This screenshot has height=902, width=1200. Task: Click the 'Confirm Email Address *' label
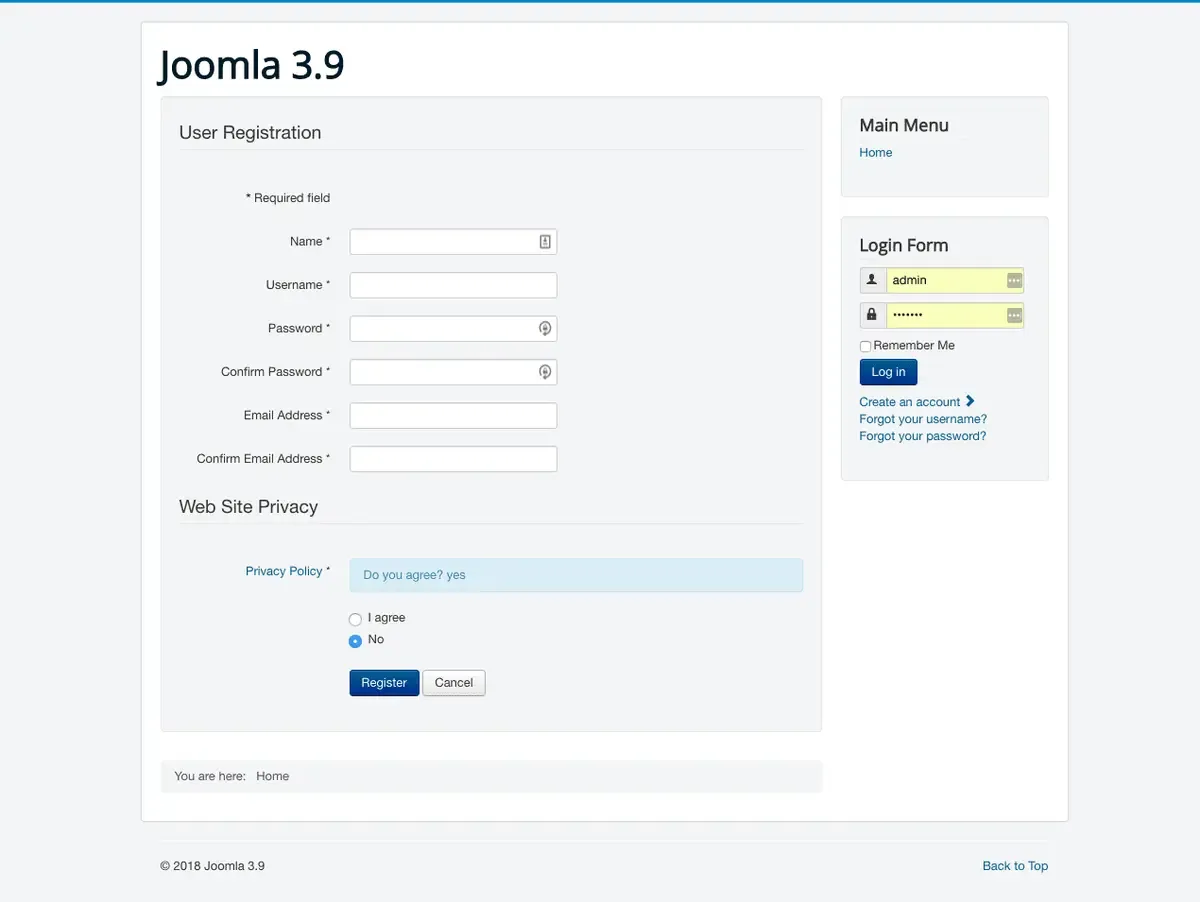tap(263, 459)
